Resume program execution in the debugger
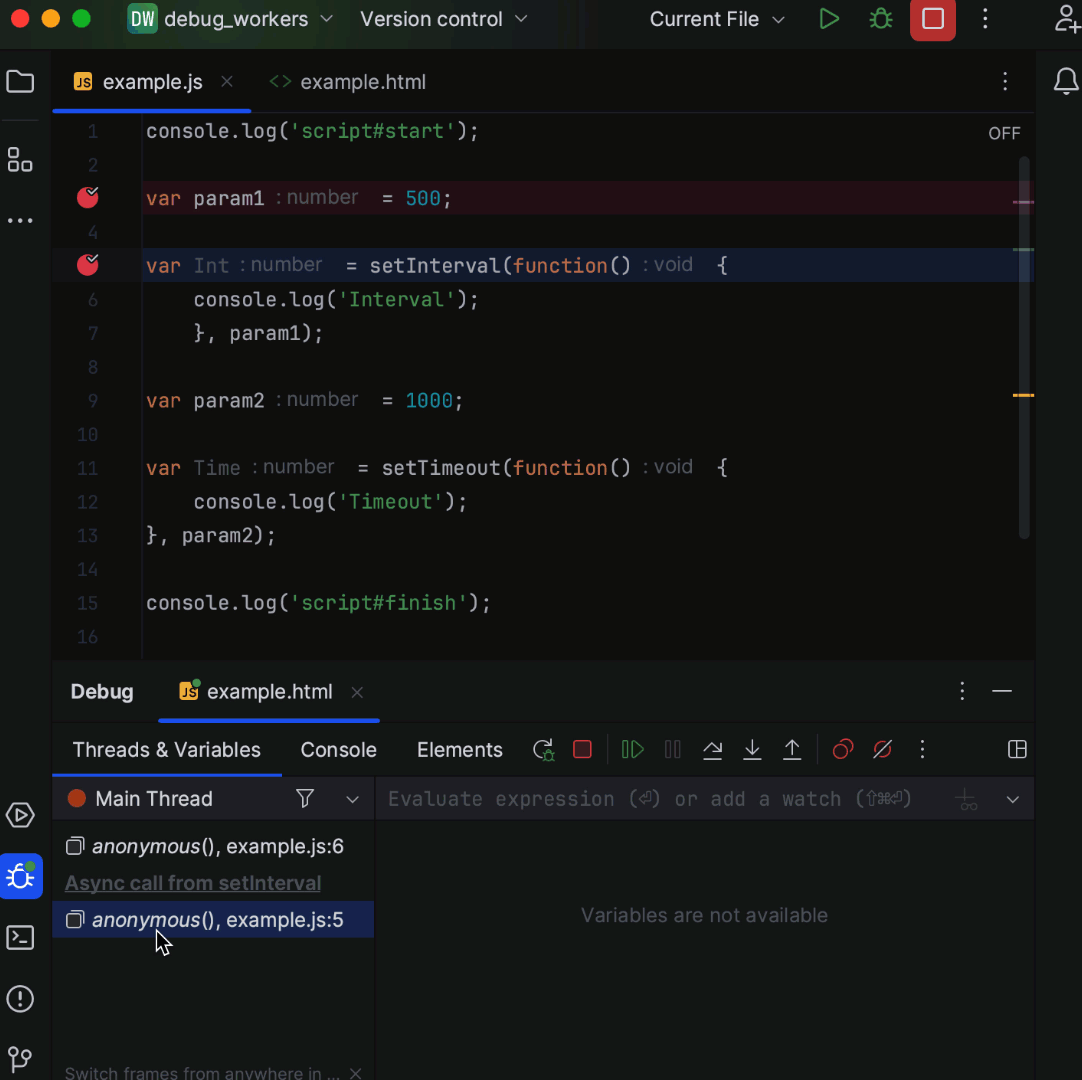Viewport: 1082px width, 1080px height. [x=632, y=749]
